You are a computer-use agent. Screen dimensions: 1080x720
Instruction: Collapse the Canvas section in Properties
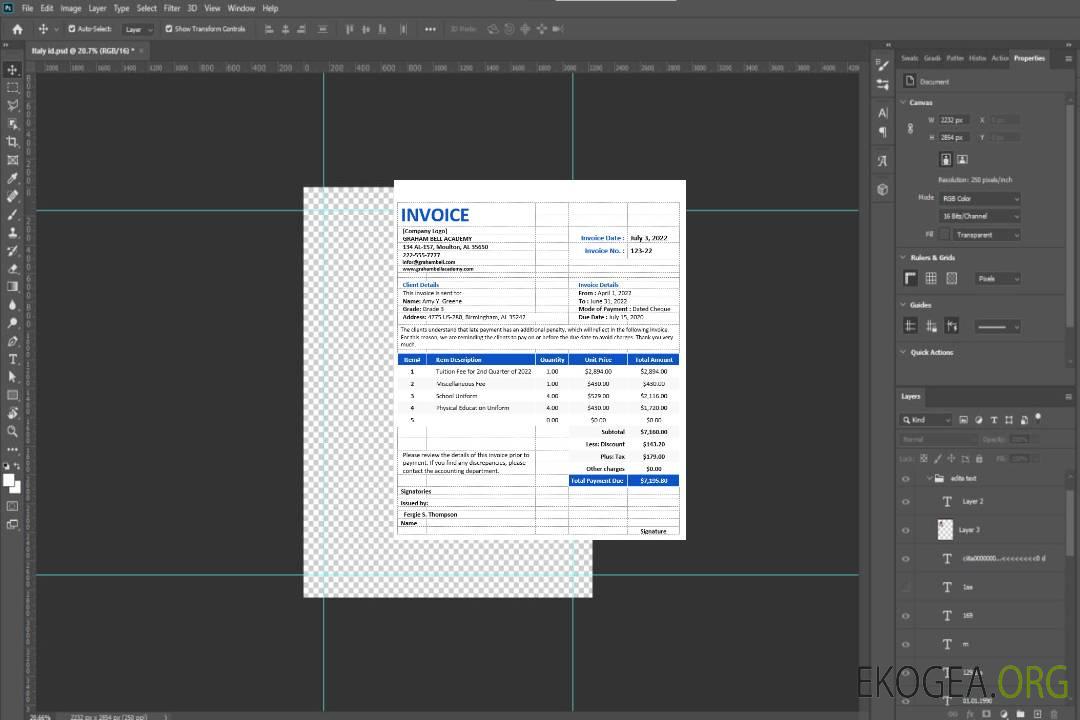905,102
